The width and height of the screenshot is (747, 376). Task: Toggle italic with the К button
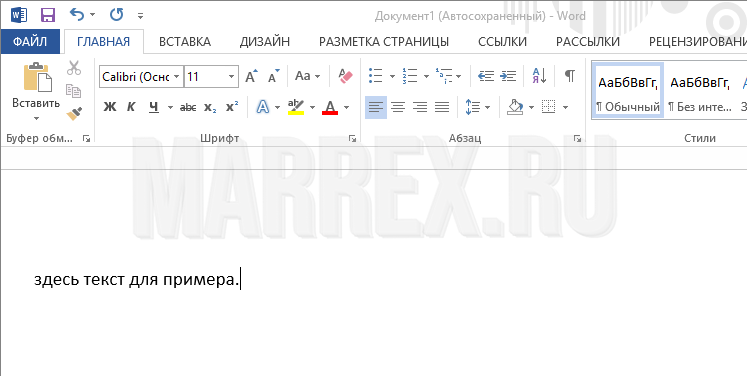click(131, 107)
